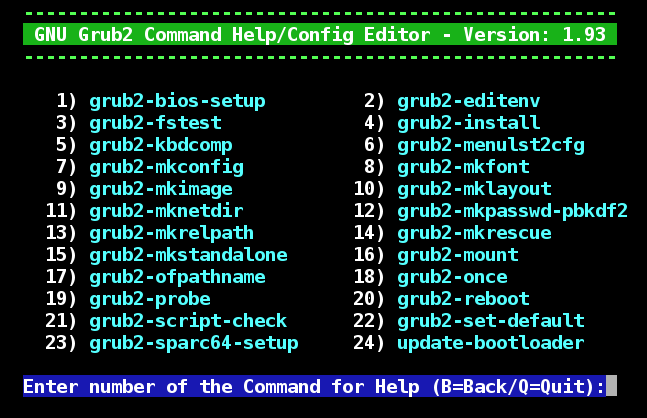This screenshot has height=418, width=647.
Task: Select the grub2-mklayout entry
Action: point(475,189)
